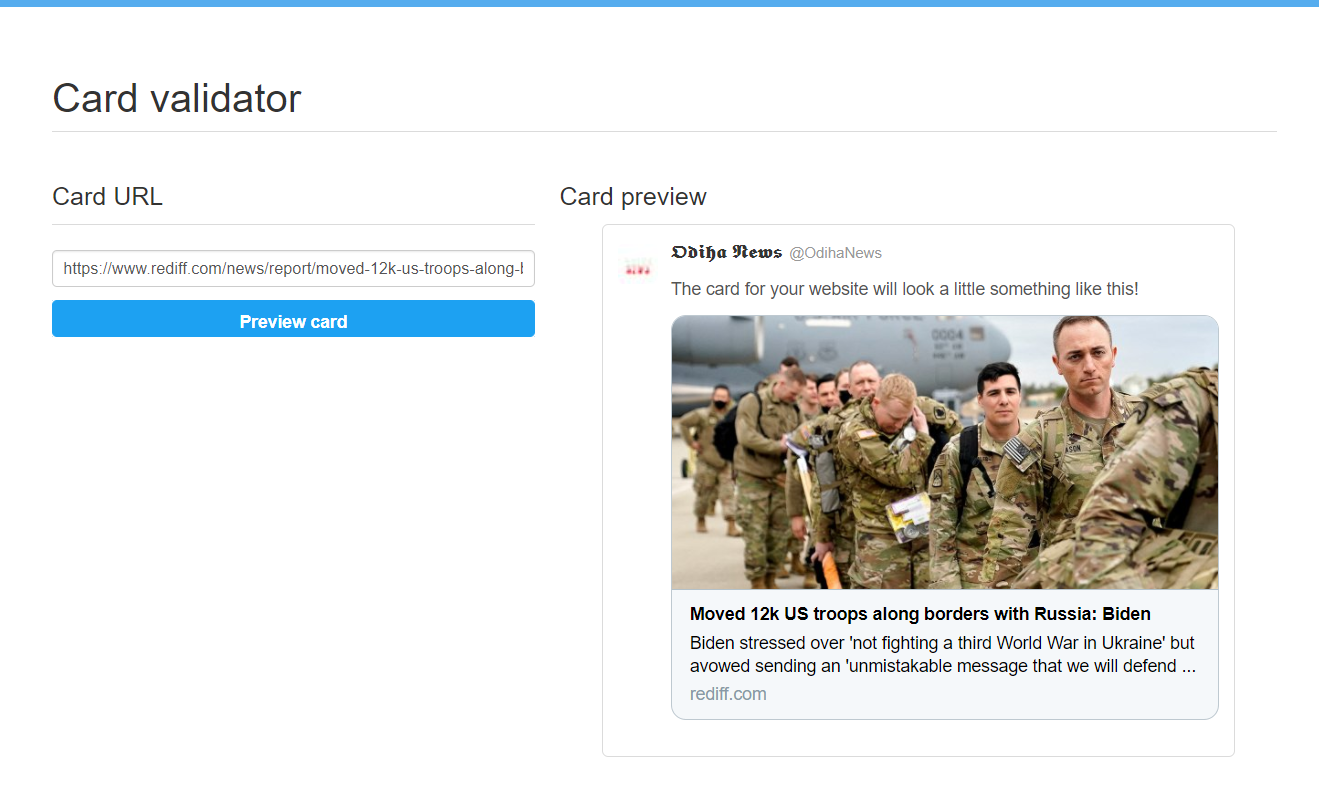Click the Odiha News account name
The image size is (1319, 794).
point(727,252)
